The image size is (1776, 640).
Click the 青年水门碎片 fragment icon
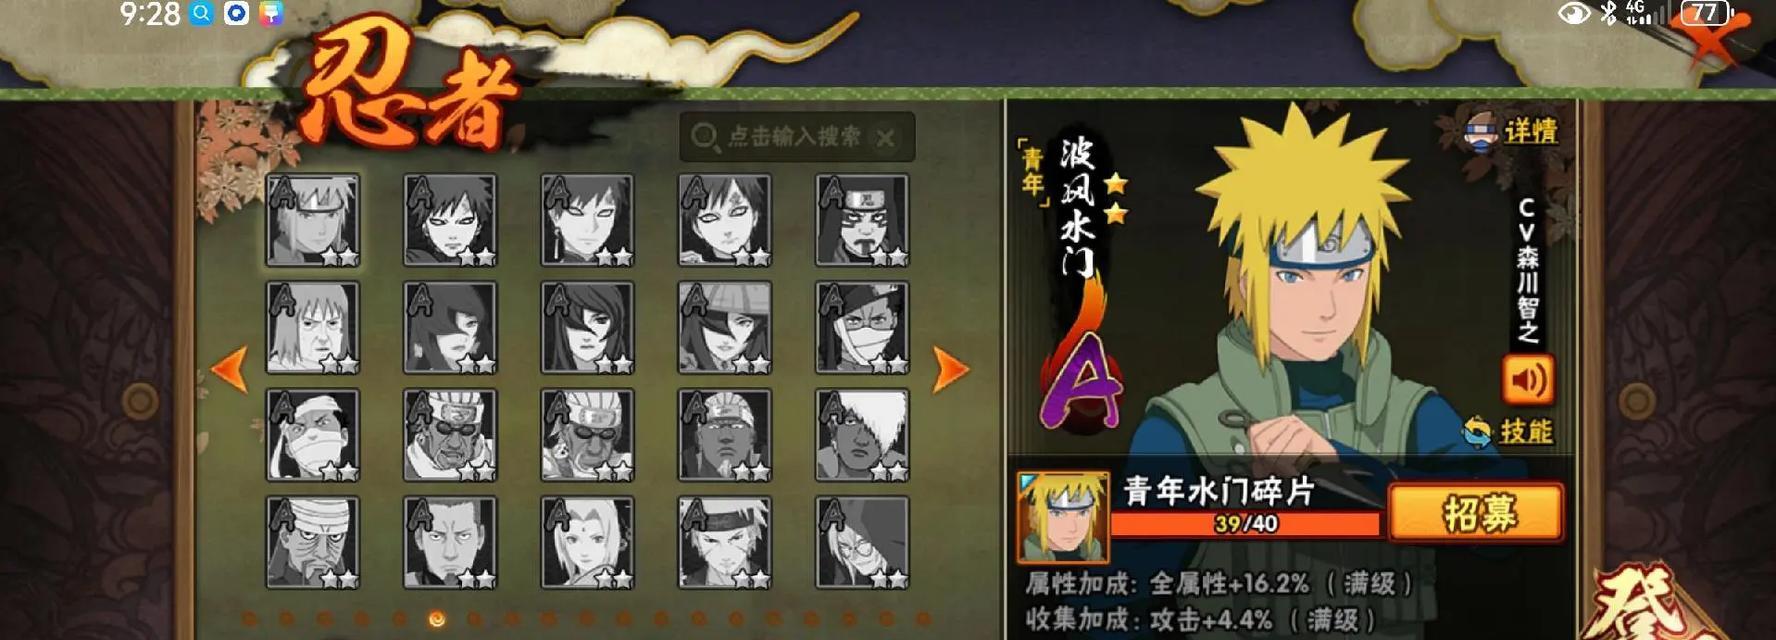point(1062,517)
